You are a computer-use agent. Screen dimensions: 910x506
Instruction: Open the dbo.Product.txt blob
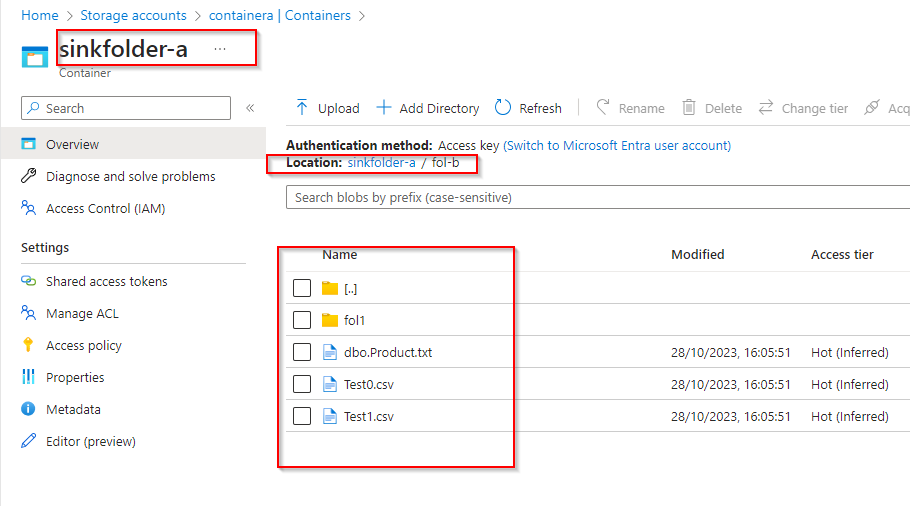(x=388, y=352)
